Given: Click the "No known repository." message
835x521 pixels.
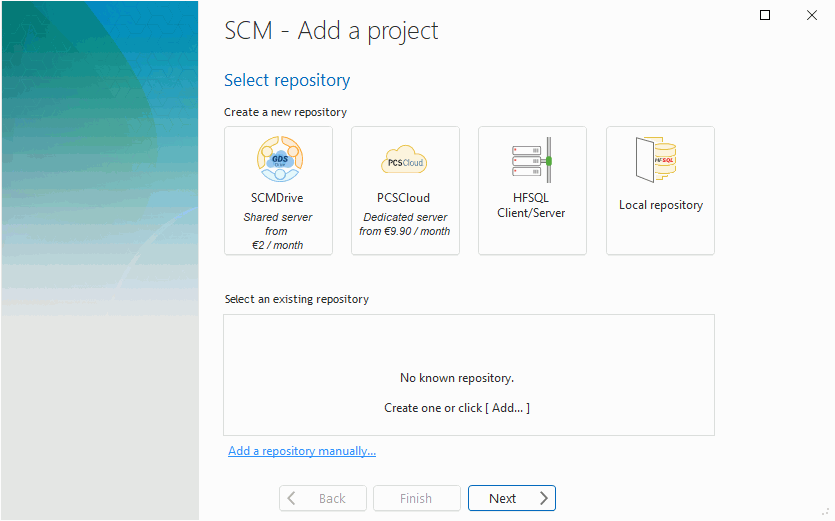Looking at the screenshot, I should pos(457,378).
